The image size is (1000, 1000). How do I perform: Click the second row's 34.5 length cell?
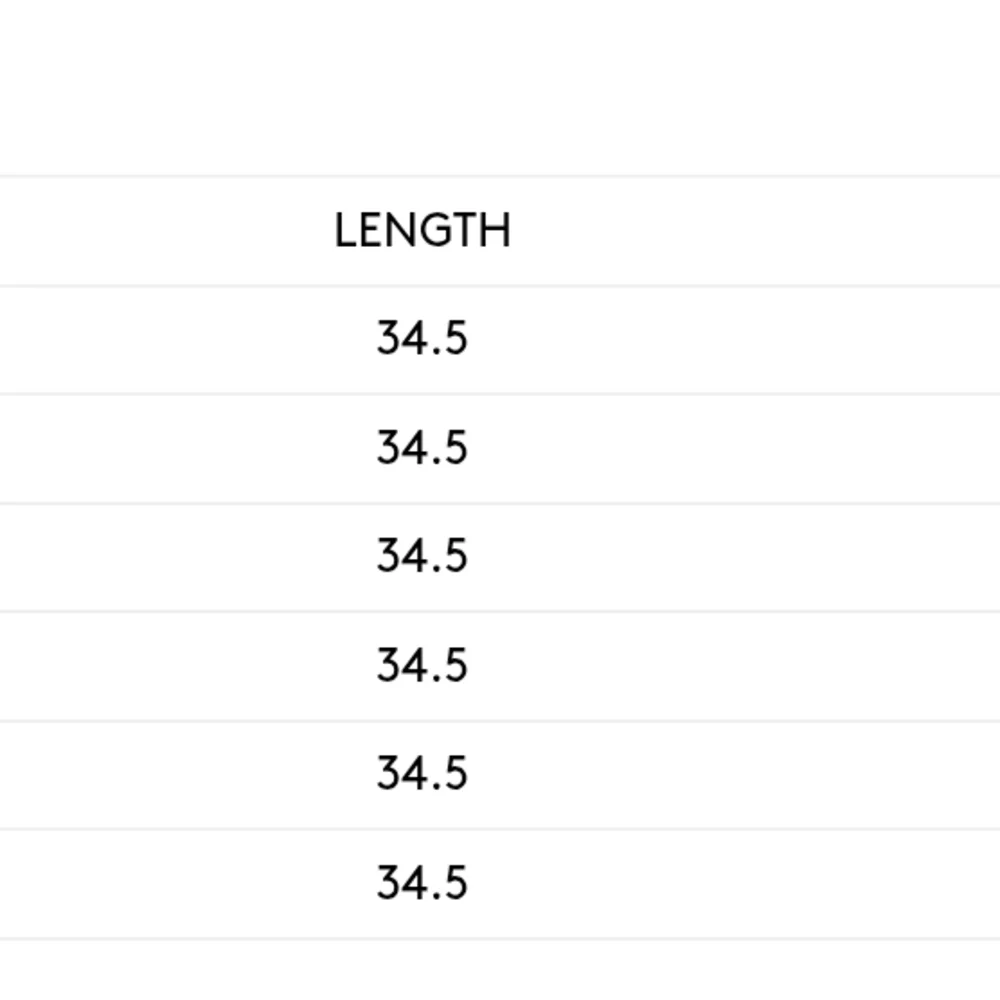tap(422, 448)
